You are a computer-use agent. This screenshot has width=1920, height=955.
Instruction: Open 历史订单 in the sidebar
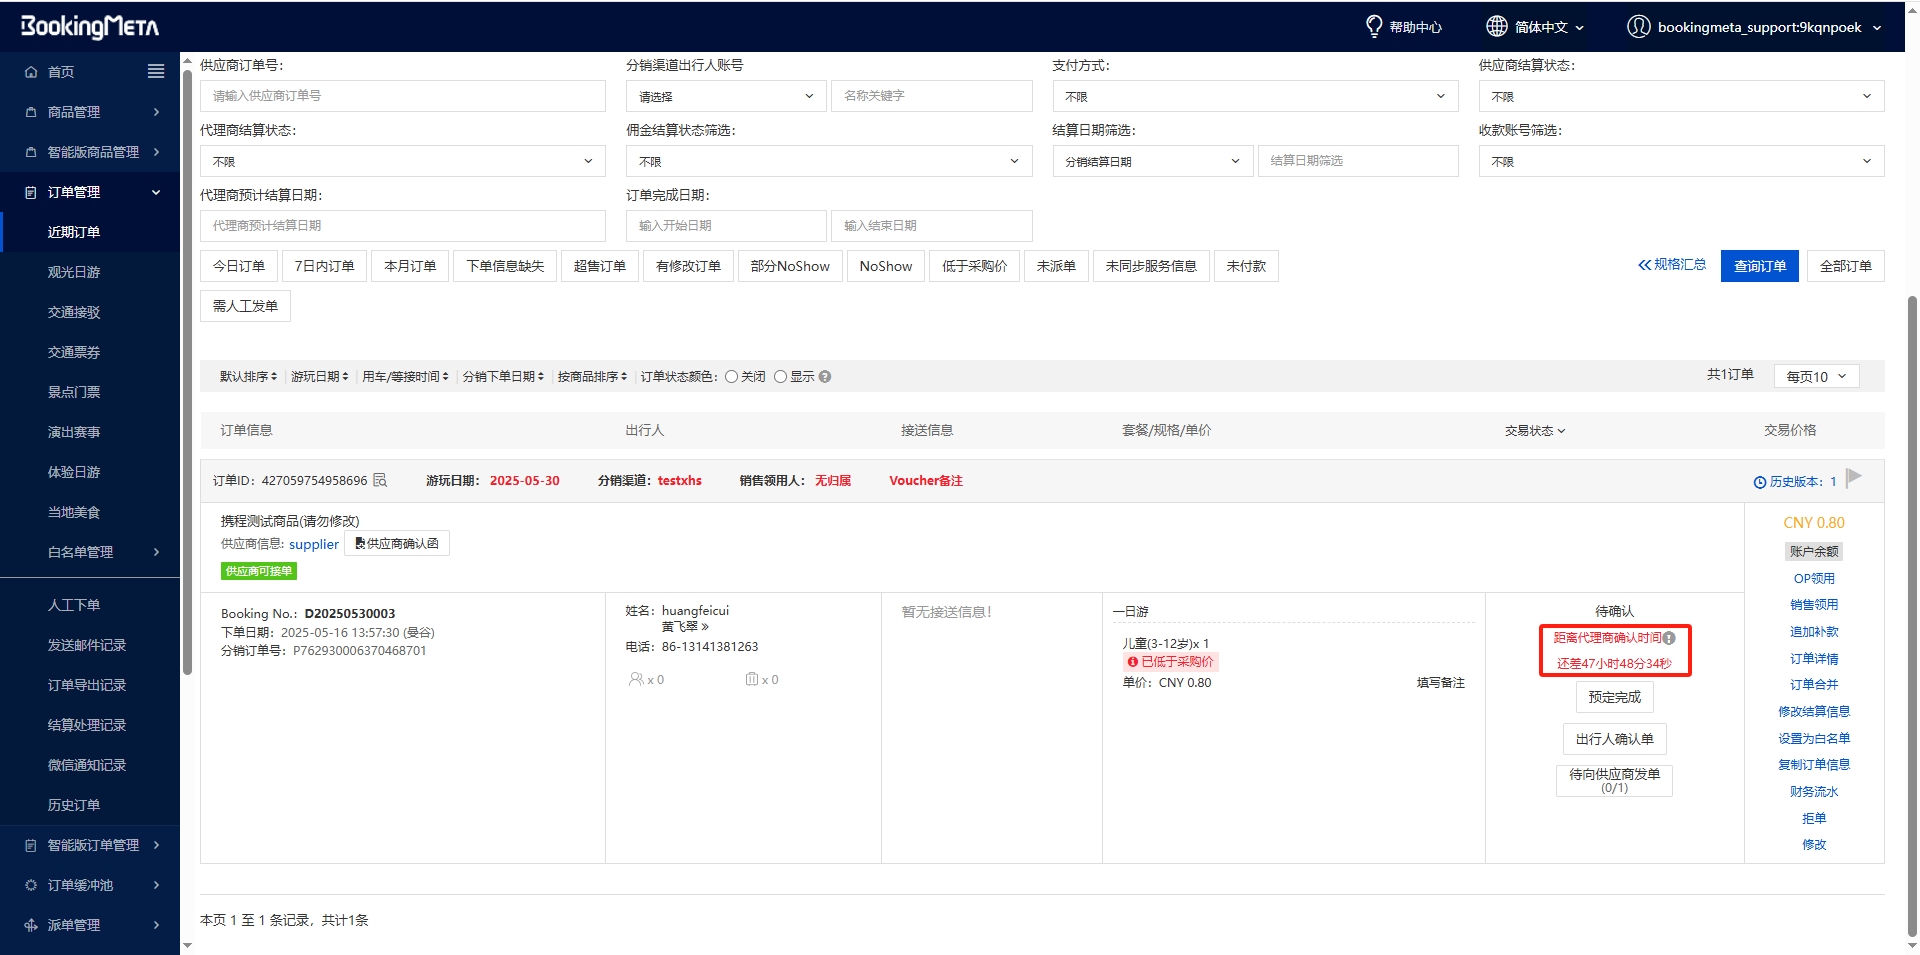[74, 805]
